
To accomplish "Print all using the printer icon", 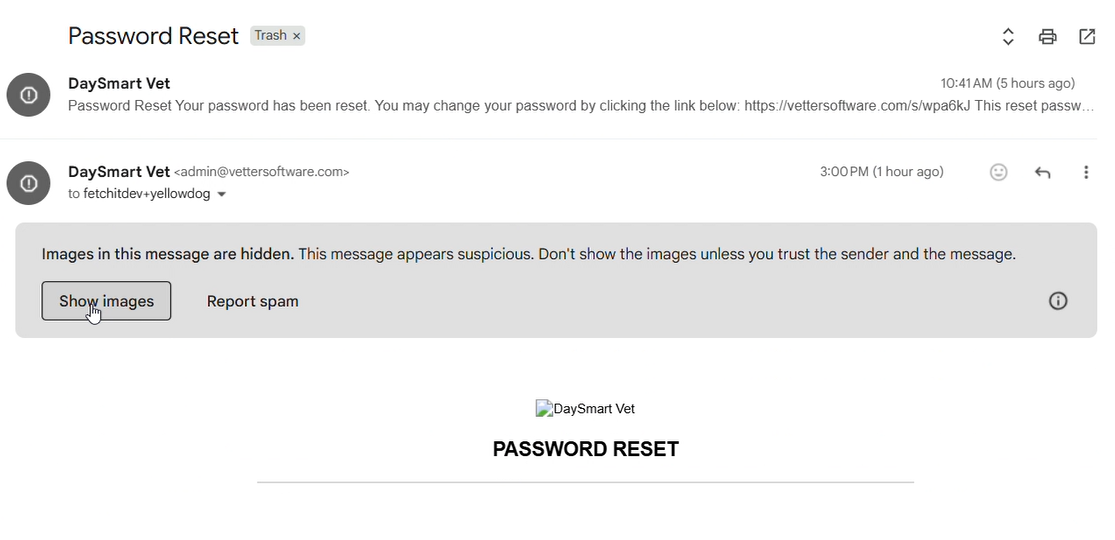I will (x=1047, y=37).
